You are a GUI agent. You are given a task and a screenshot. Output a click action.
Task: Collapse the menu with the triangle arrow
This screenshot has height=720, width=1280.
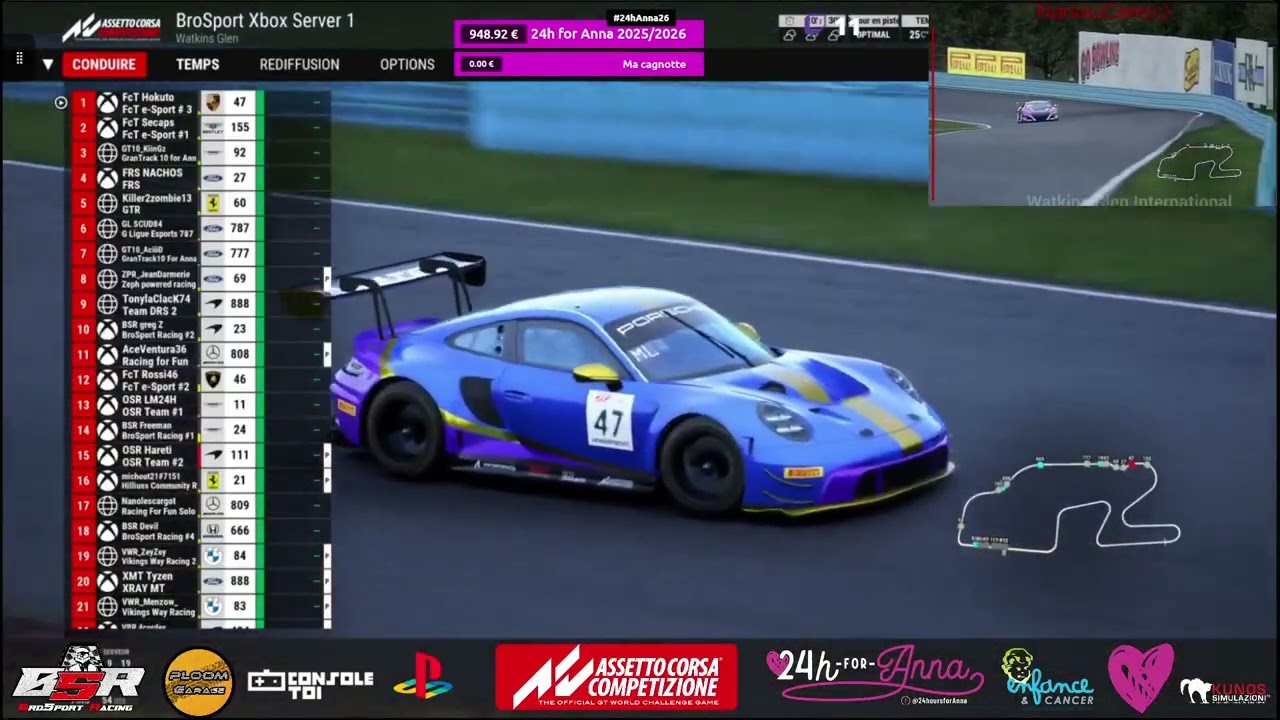[x=47, y=64]
